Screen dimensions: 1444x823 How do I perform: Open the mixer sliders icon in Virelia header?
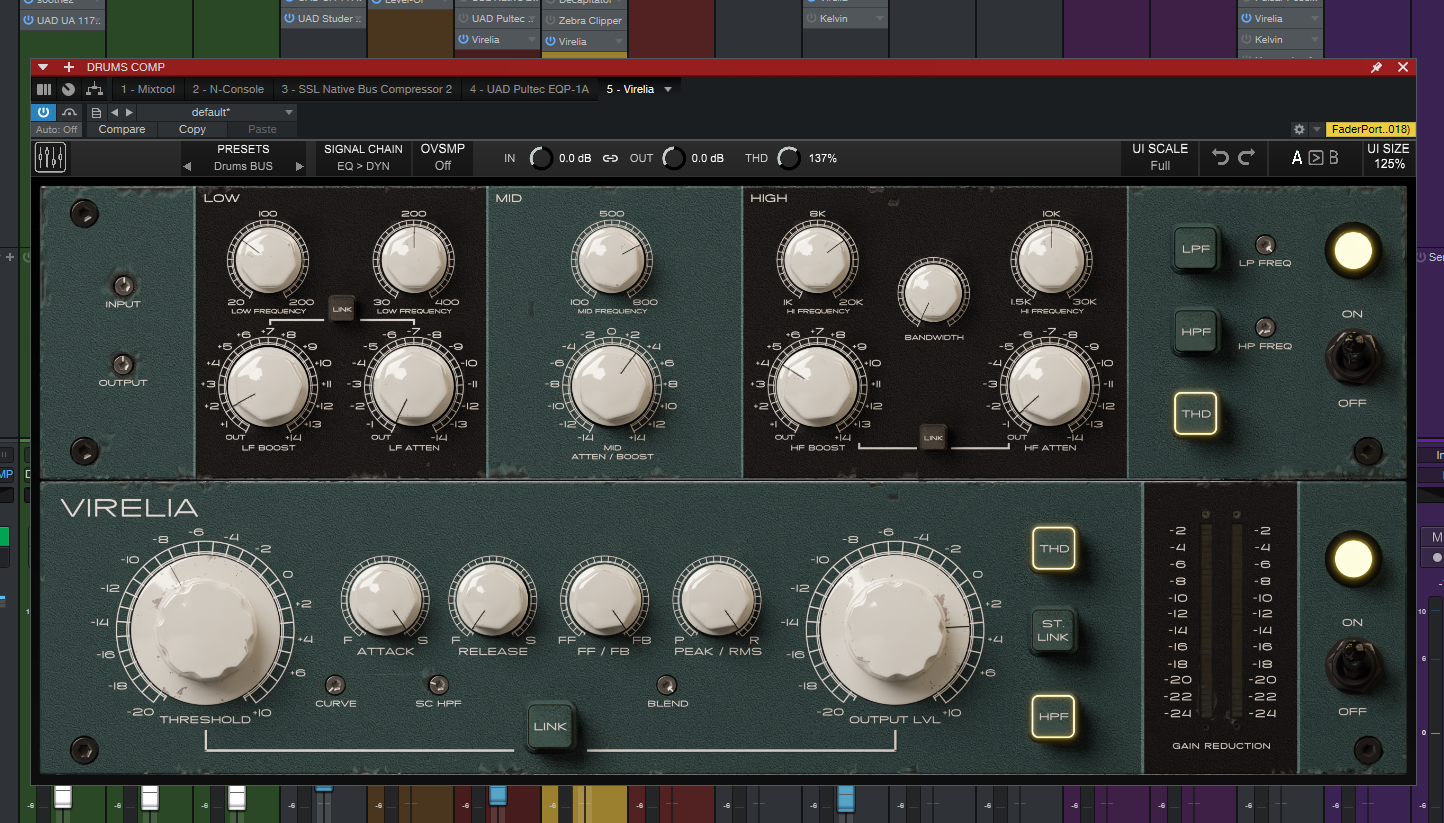pyautogui.click(x=51, y=158)
